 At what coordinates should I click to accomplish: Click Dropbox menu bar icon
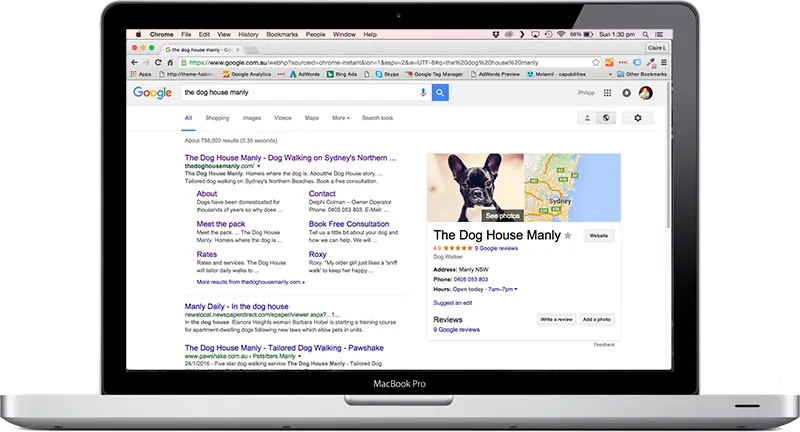495,34
